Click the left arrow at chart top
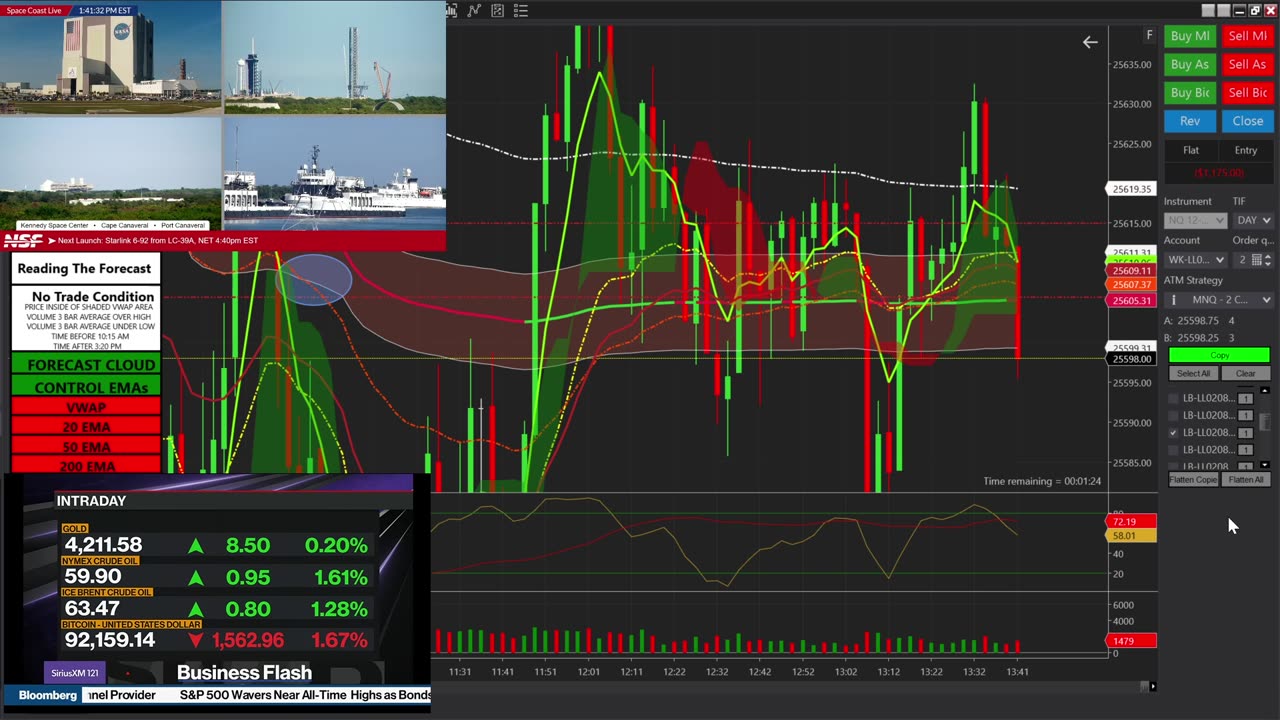This screenshot has height=720, width=1280. (1090, 42)
